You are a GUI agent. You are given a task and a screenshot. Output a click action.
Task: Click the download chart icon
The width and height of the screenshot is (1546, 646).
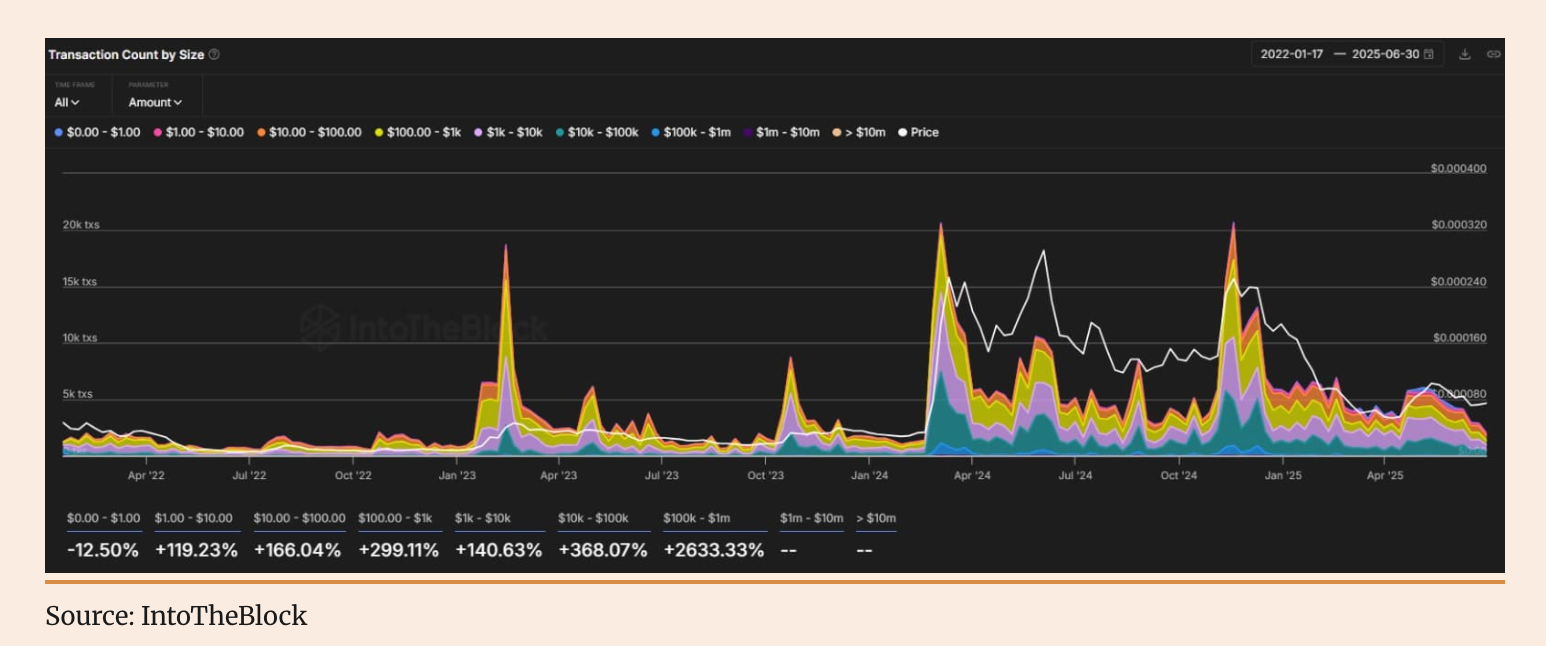[1464, 54]
